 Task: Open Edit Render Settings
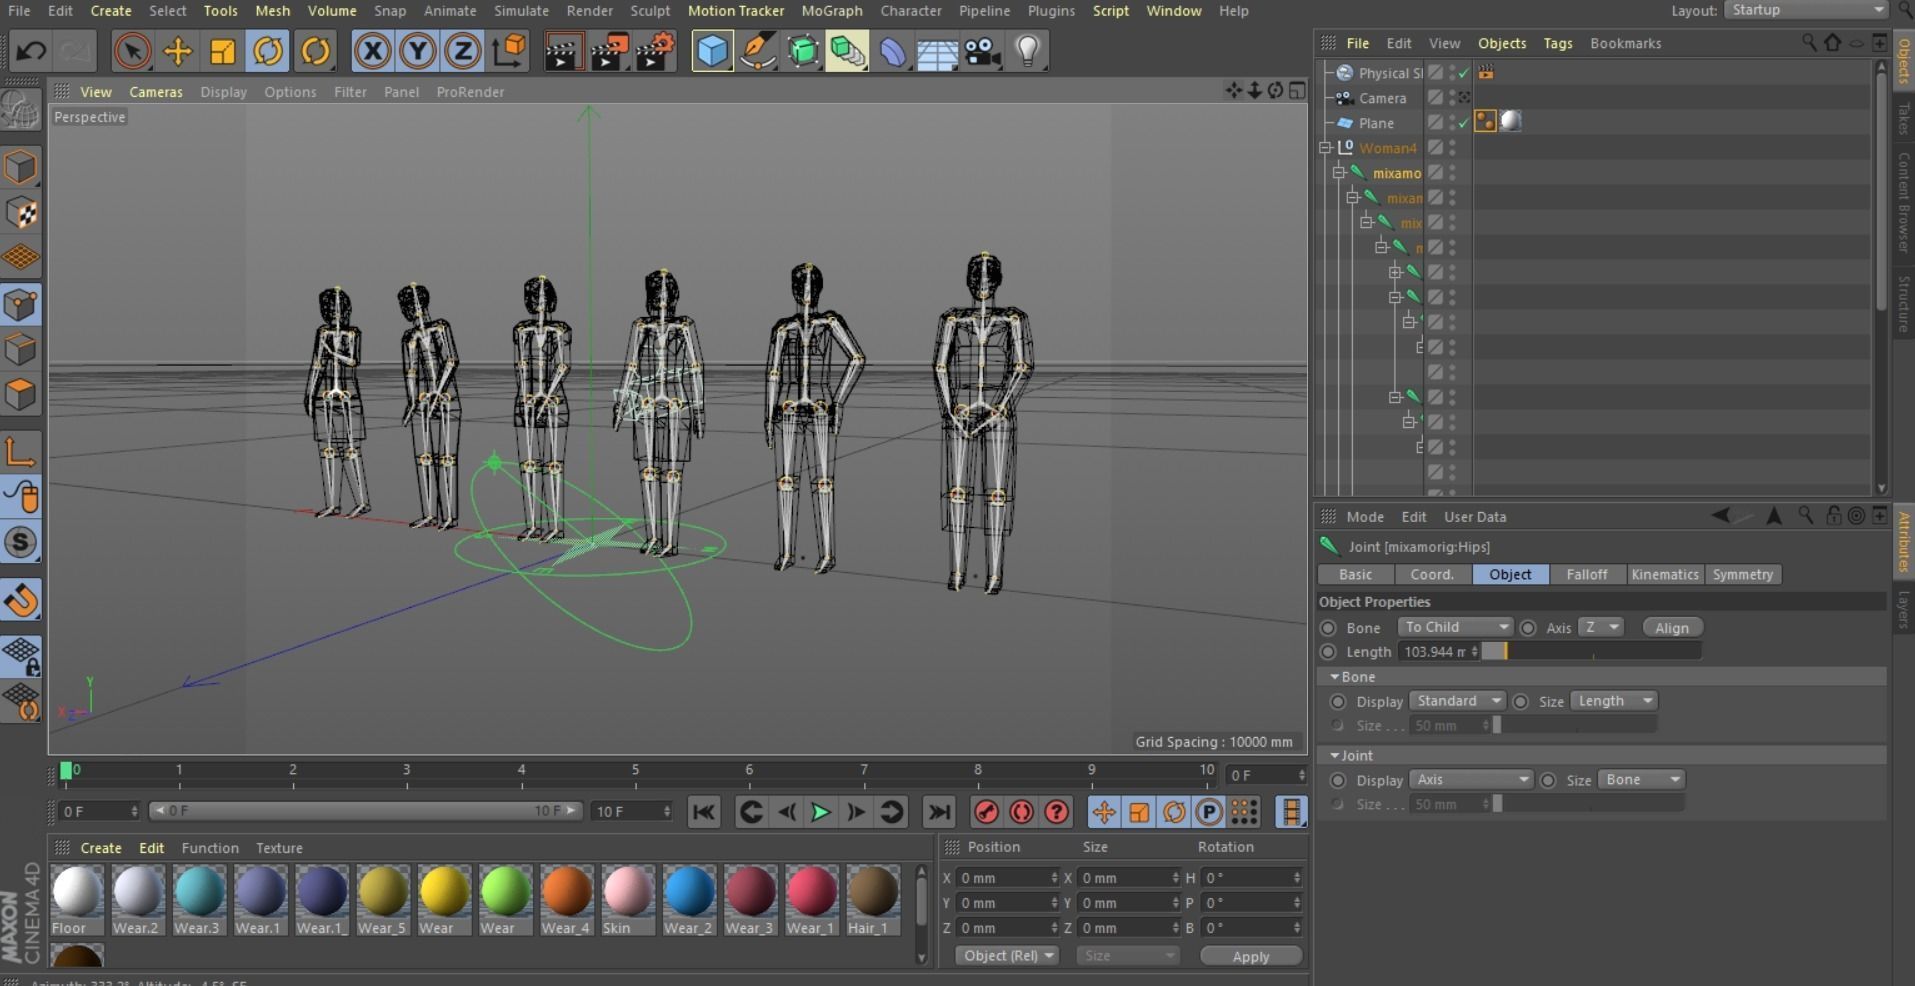[x=655, y=51]
